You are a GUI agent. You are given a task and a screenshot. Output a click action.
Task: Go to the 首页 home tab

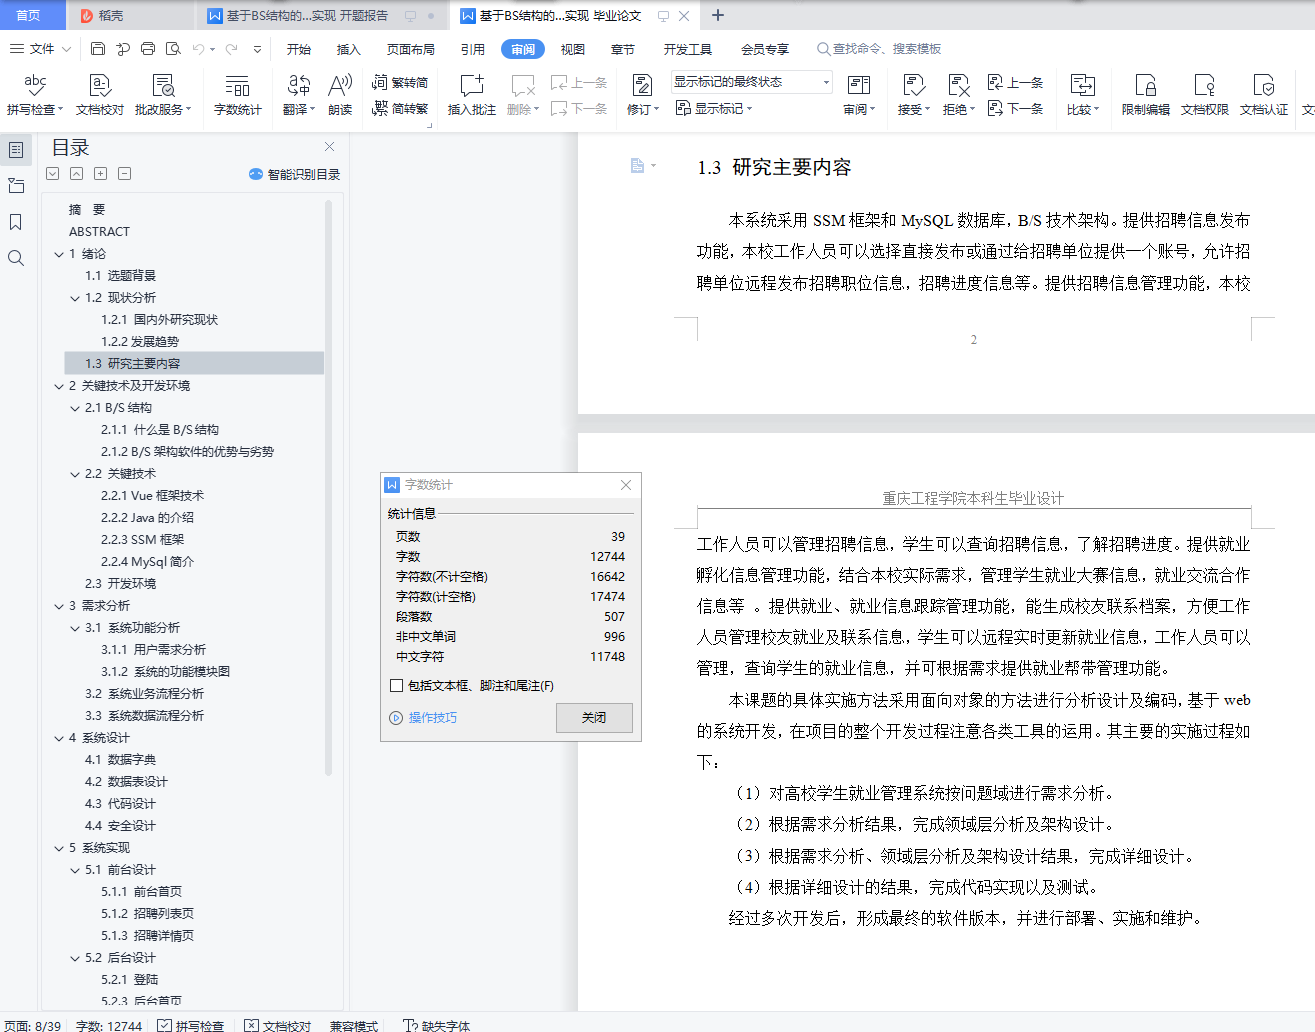click(29, 15)
